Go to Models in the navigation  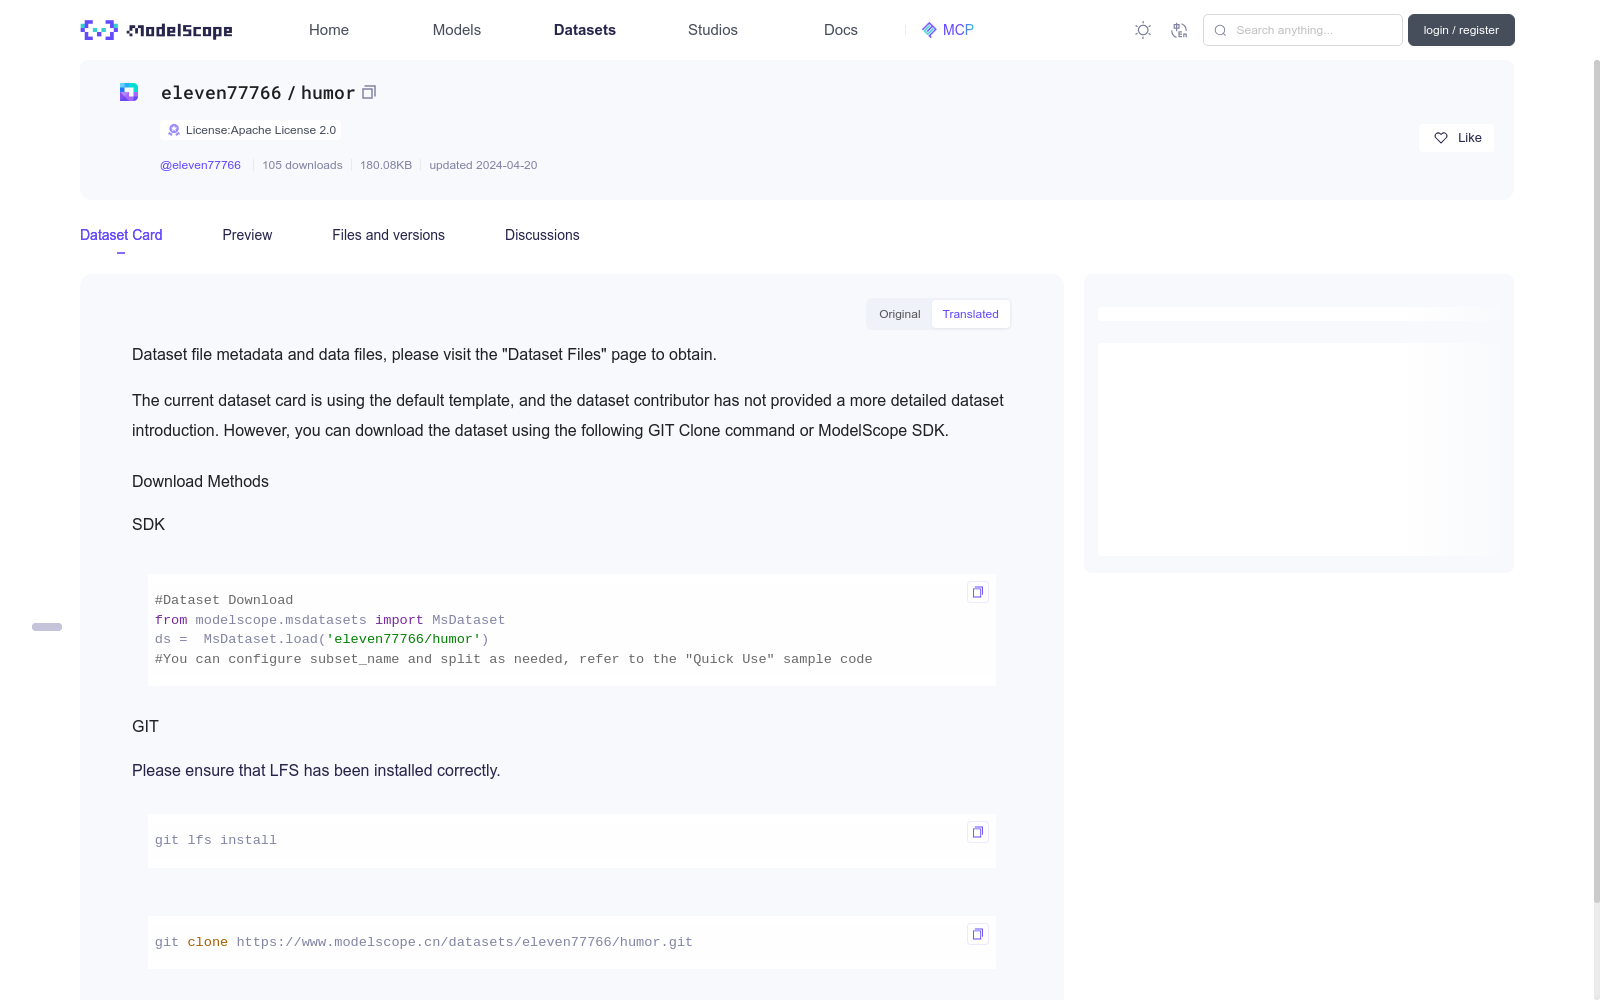456,30
